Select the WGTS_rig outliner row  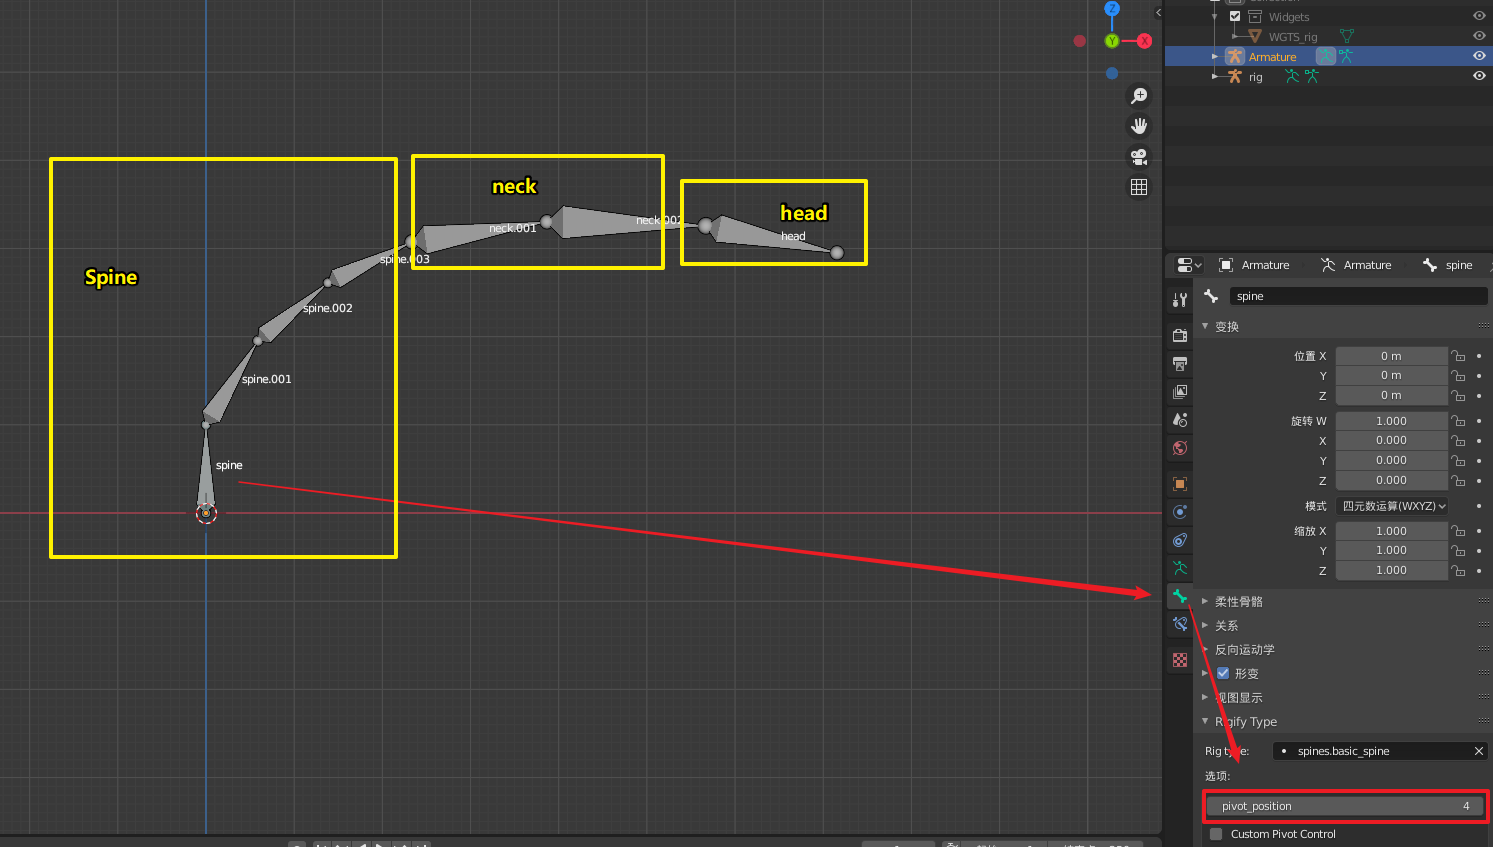[x=1293, y=36]
